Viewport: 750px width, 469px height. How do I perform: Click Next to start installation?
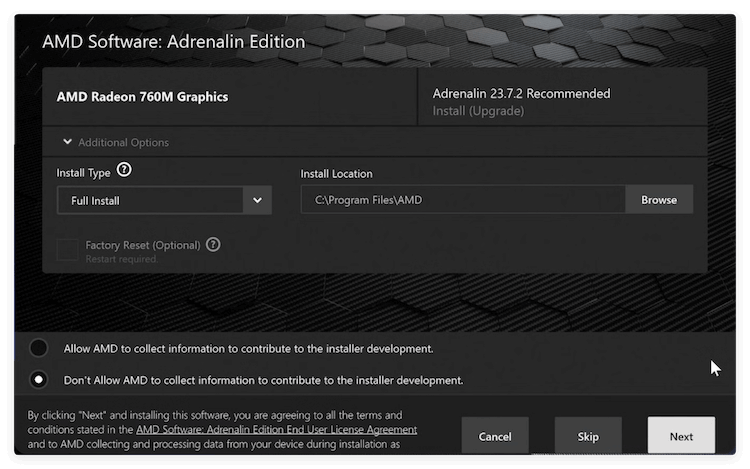pyautogui.click(x=681, y=436)
